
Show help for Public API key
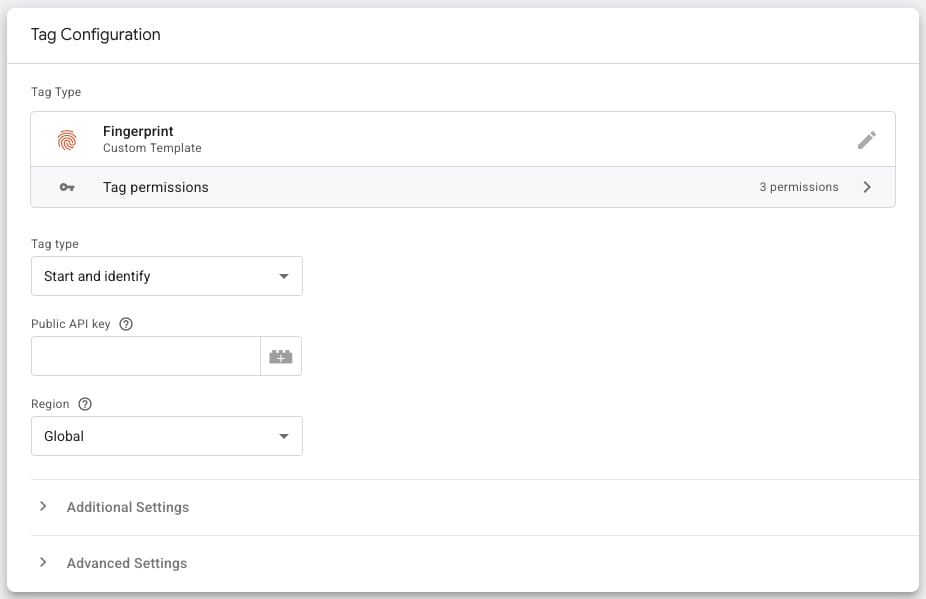click(x=126, y=324)
